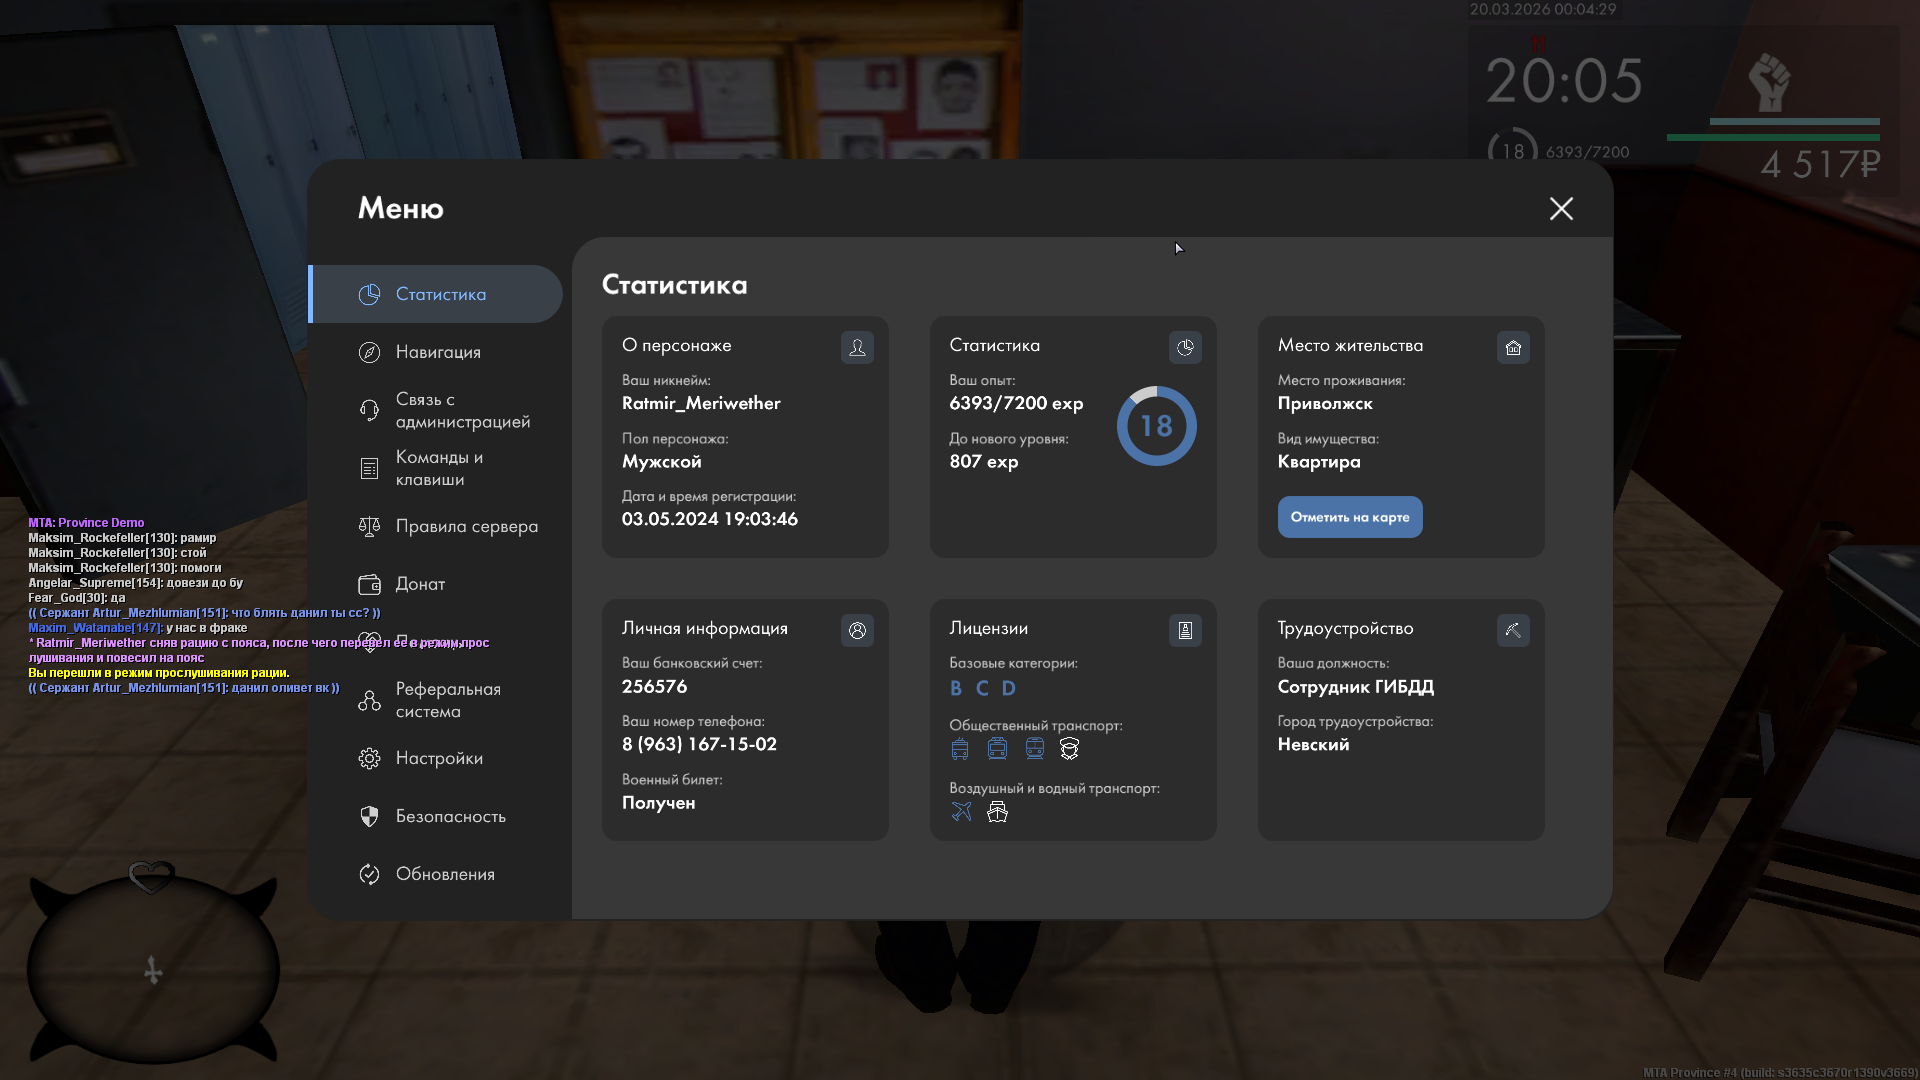The width and height of the screenshot is (1920, 1080).
Task: Select the Донат menu item
Action: coord(420,584)
